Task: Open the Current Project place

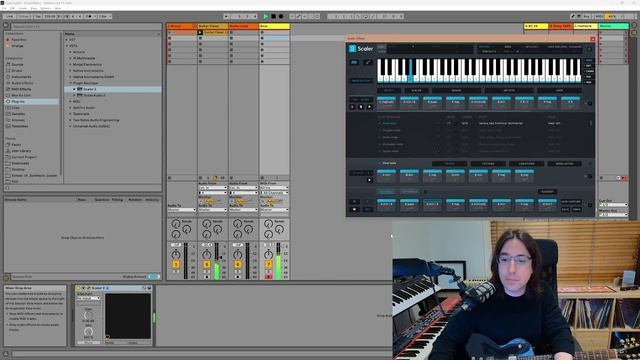Action: point(24,157)
